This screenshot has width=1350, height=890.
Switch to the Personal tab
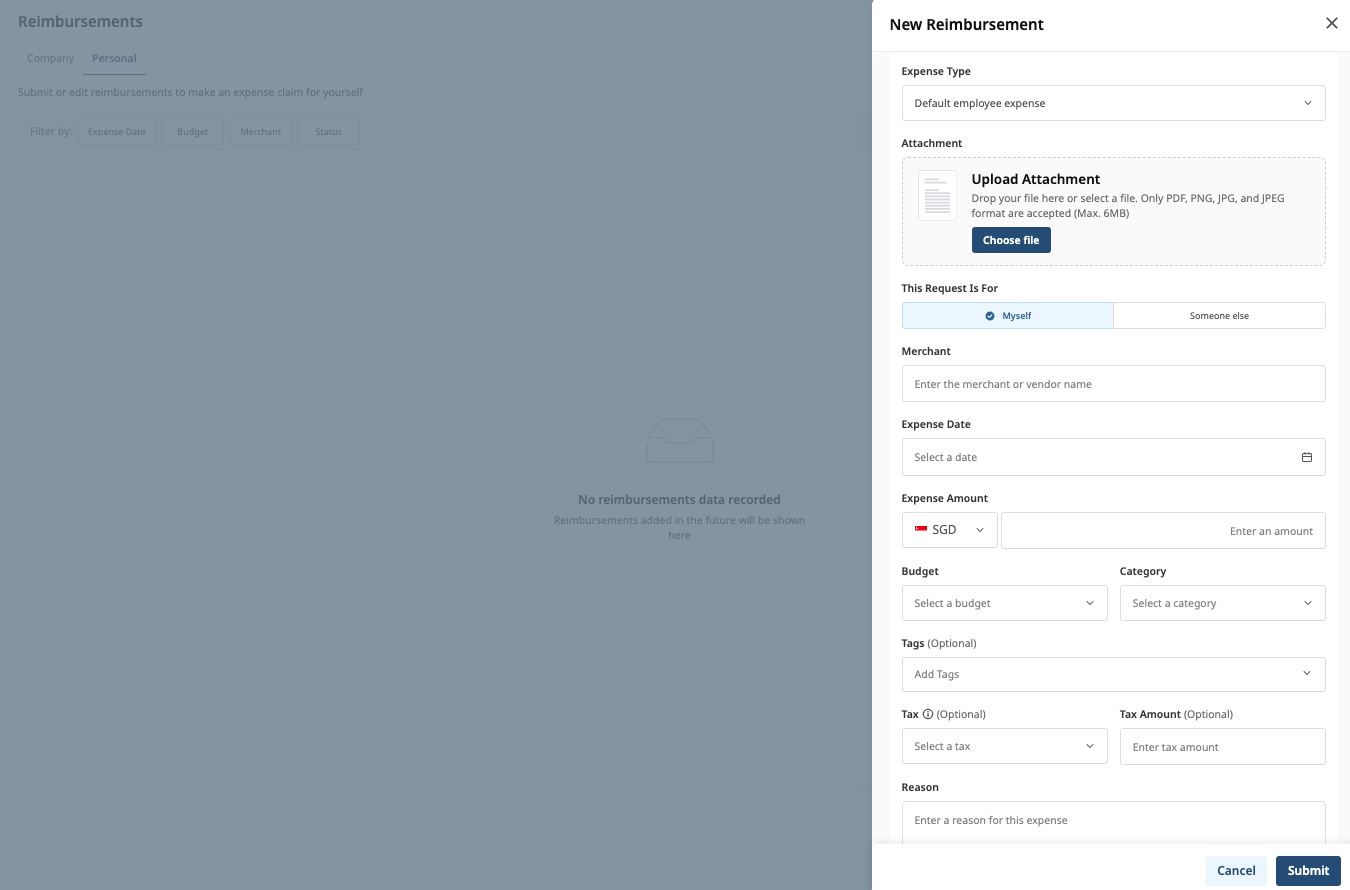(x=114, y=58)
